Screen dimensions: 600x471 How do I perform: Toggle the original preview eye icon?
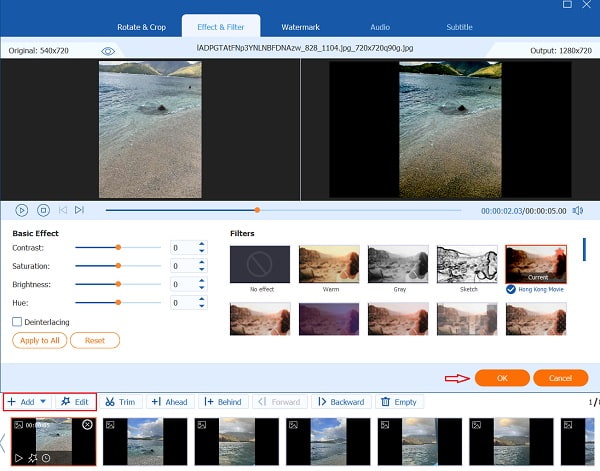[x=108, y=51]
